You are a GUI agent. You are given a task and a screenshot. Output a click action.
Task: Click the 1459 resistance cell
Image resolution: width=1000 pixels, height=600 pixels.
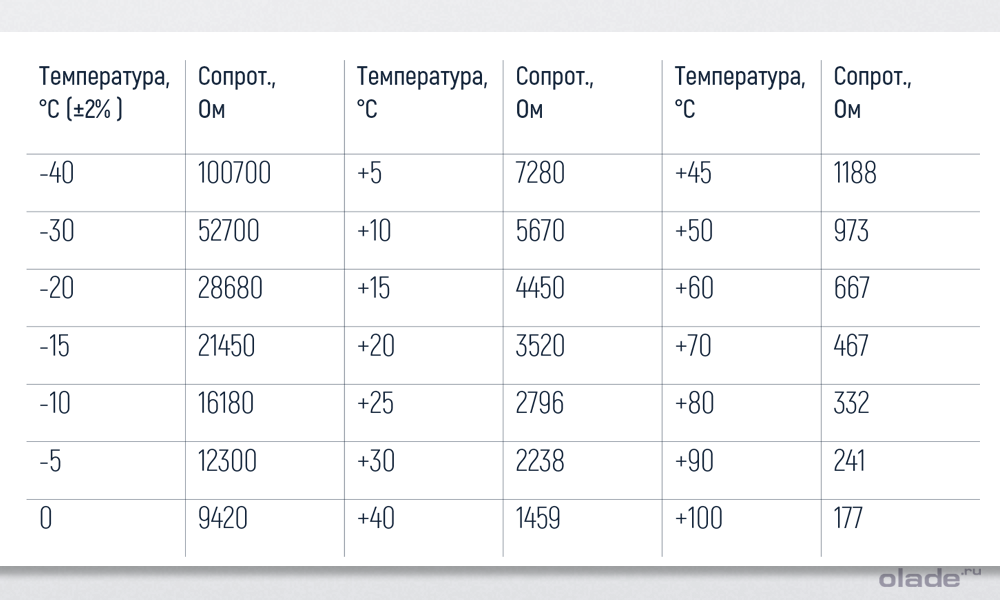538,518
